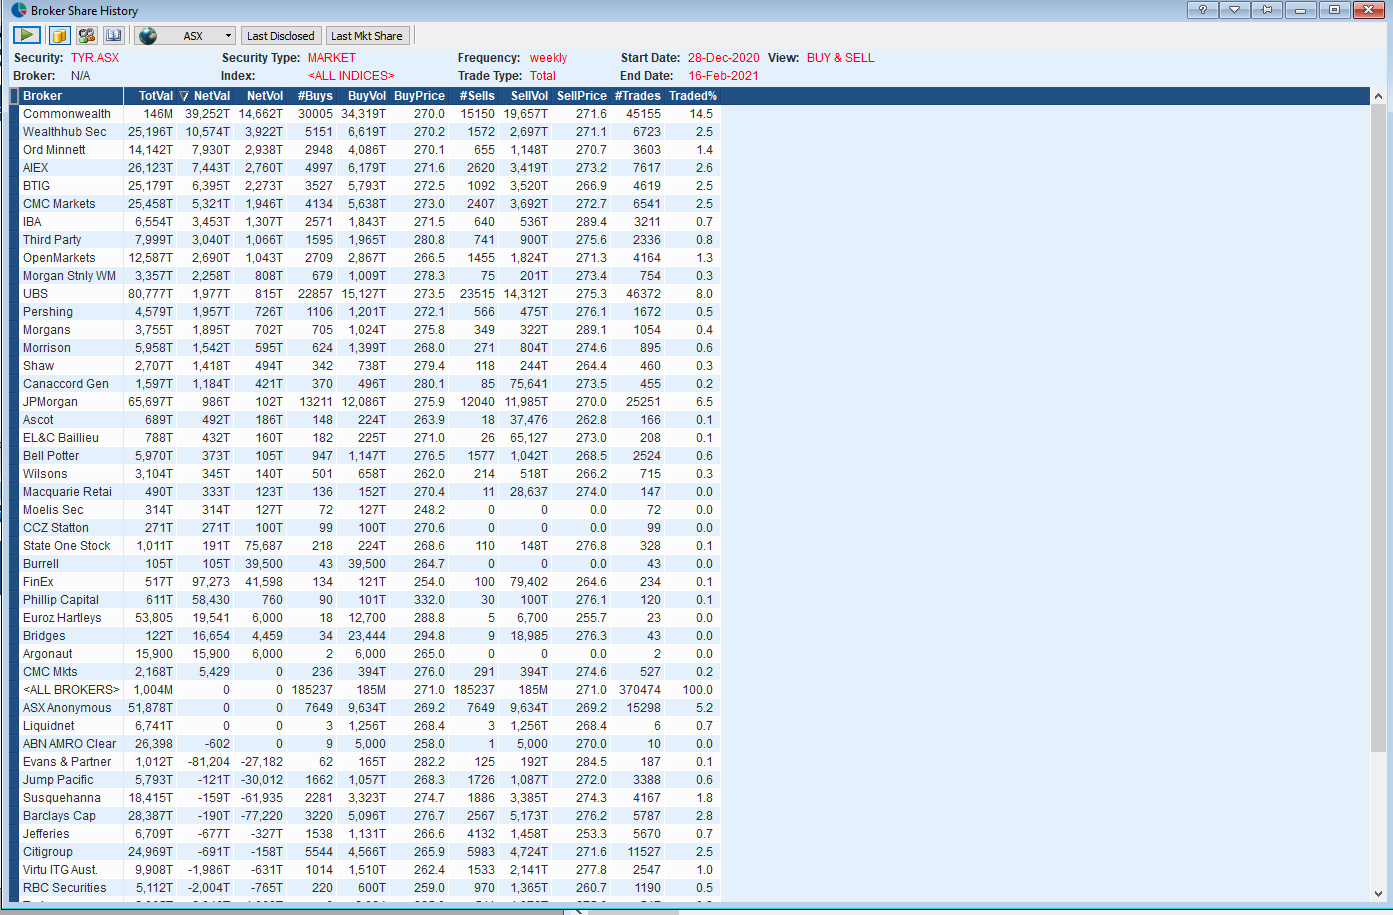
Task: Select the Euroz Hartleys broker row
Action: (x=369, y=618)
